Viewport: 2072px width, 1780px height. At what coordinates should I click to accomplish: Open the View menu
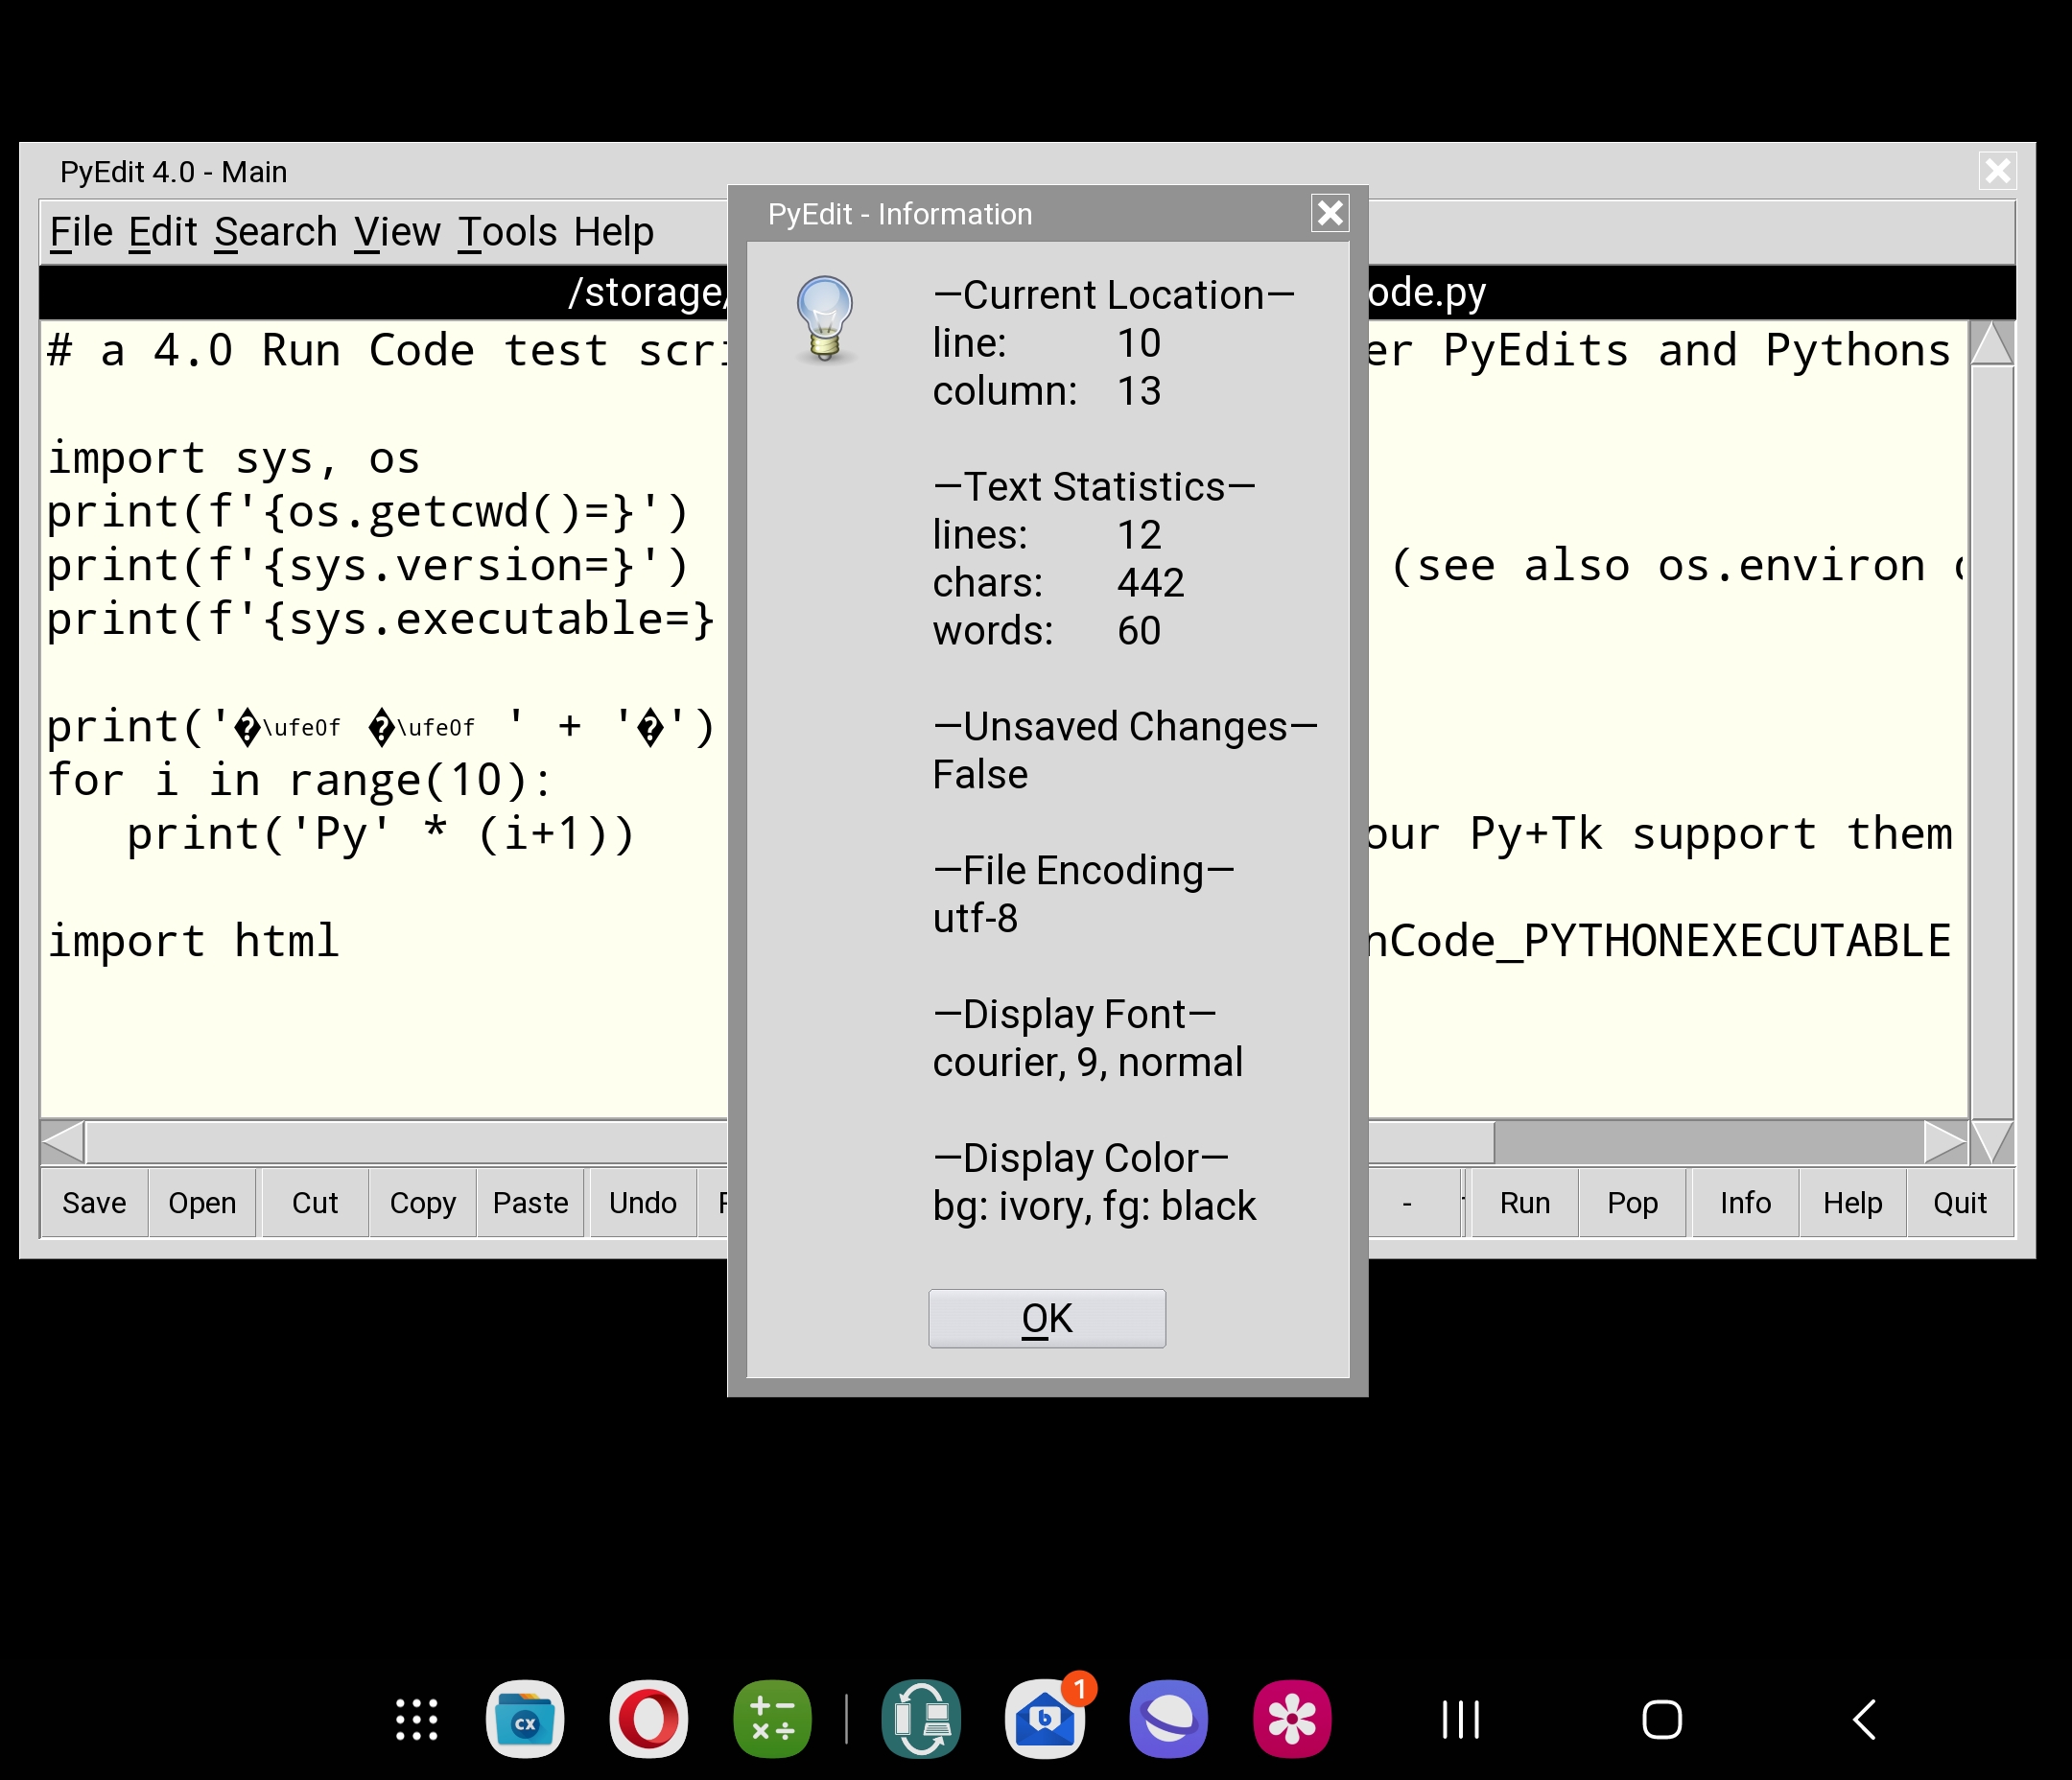click(397, 232)
